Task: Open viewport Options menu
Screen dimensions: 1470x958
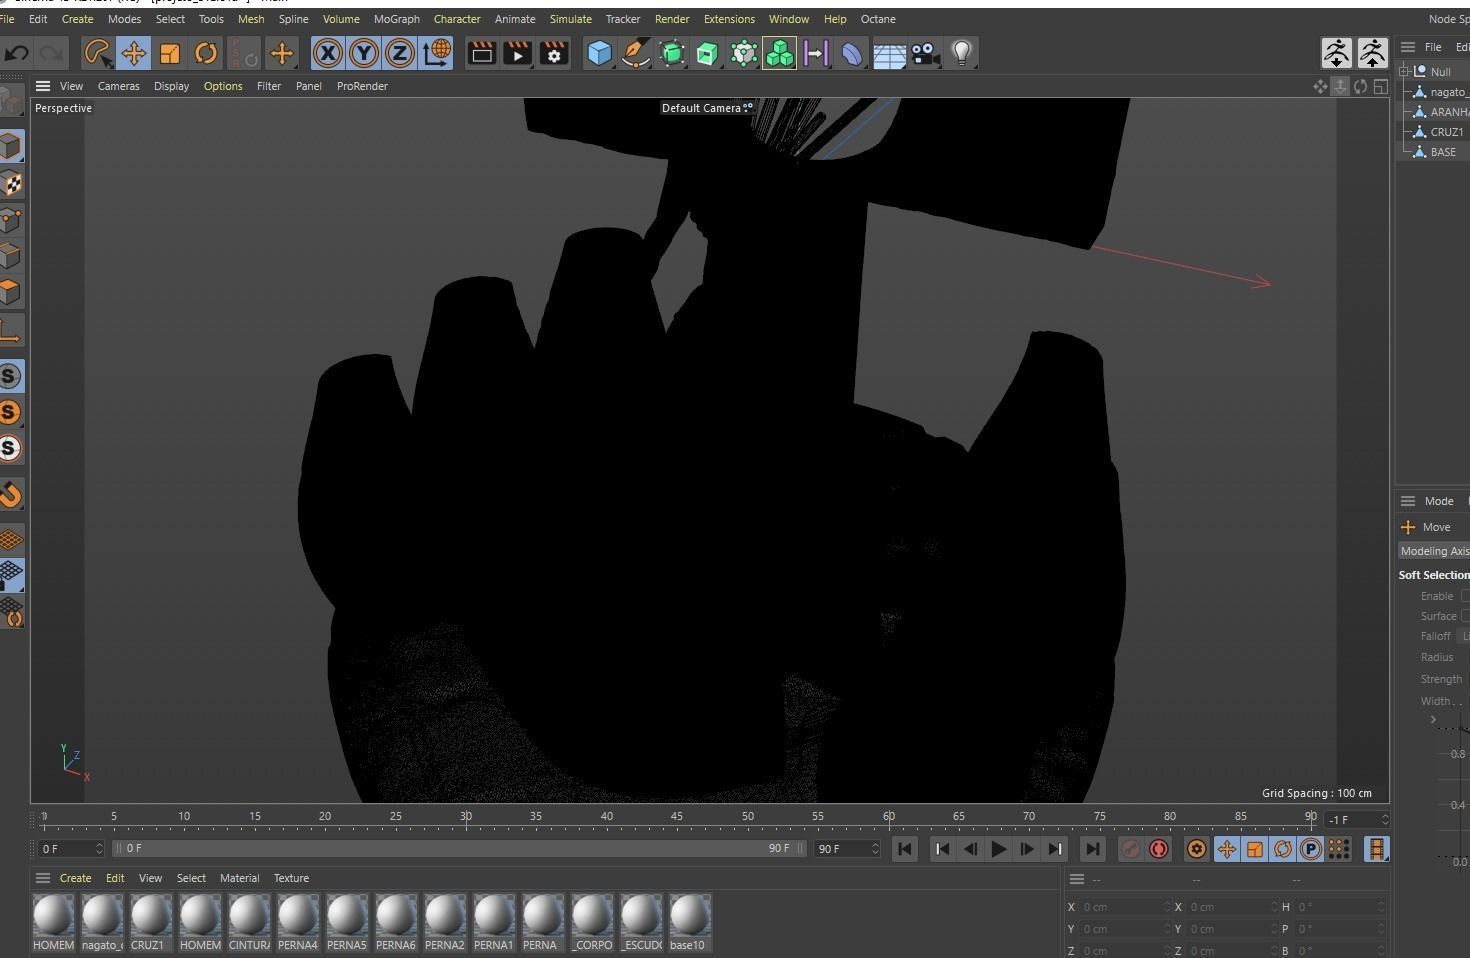Action: click(223, 86)
